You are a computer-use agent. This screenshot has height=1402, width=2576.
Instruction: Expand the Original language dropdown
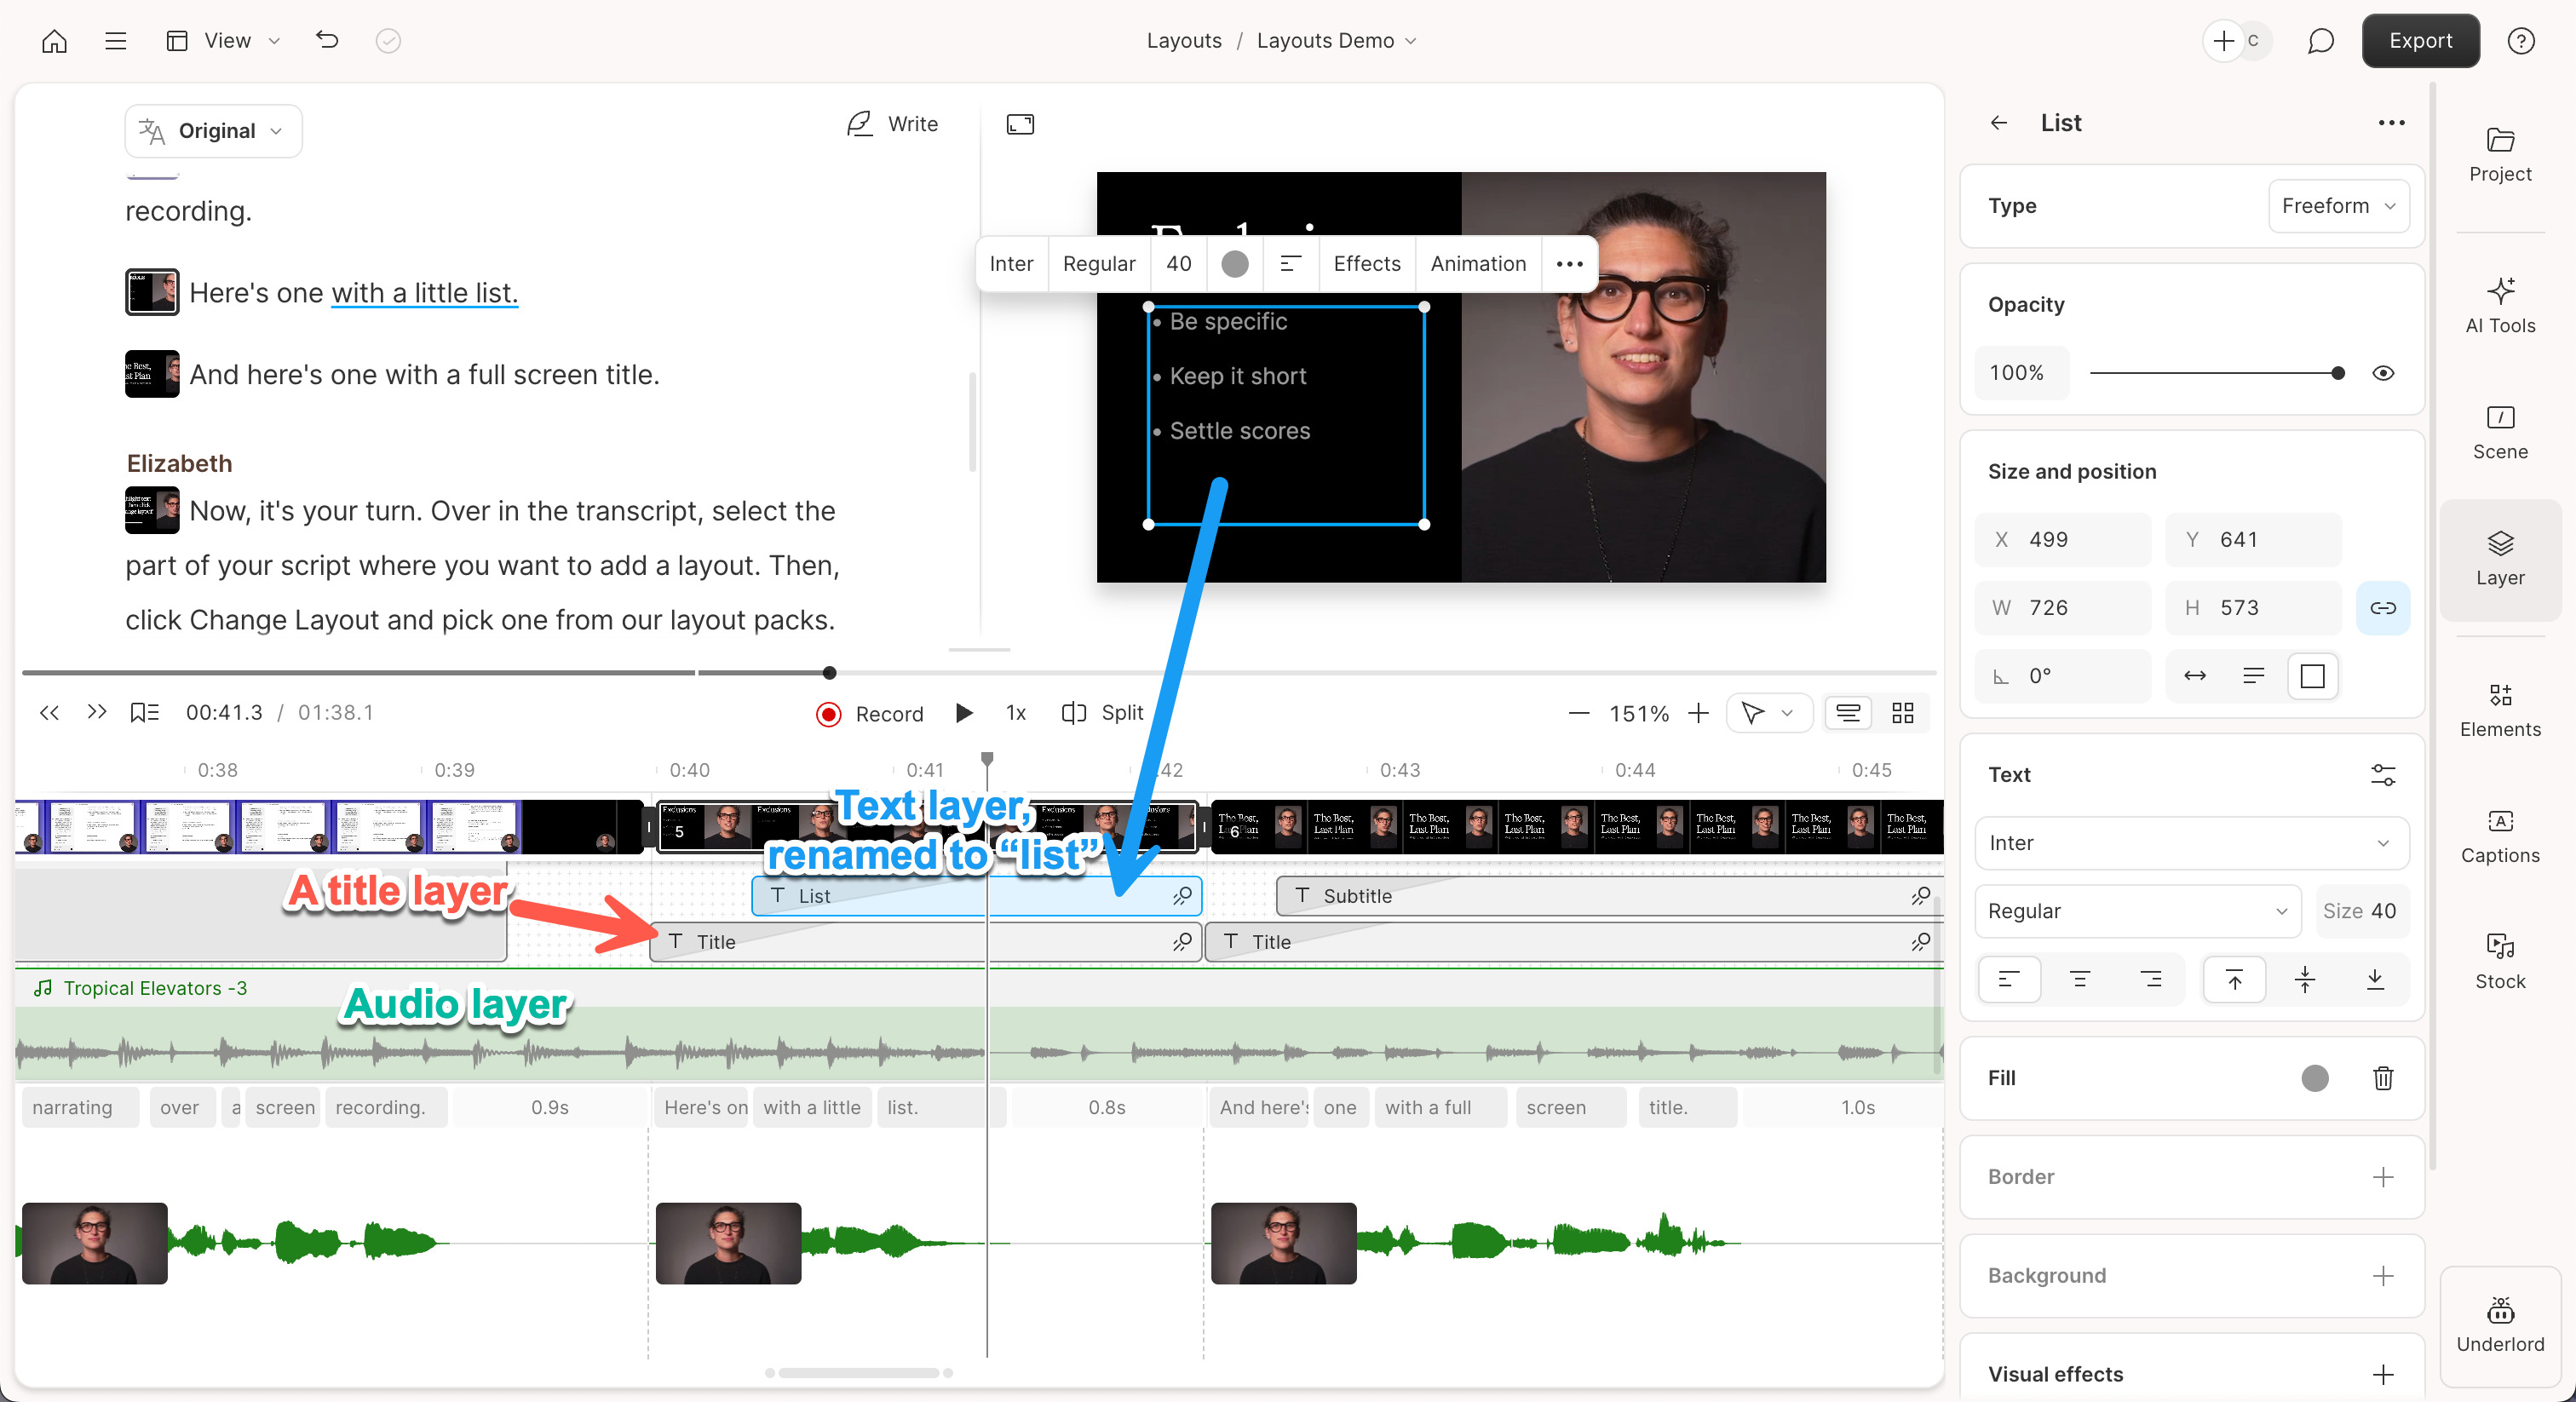[x=213, y=131]
